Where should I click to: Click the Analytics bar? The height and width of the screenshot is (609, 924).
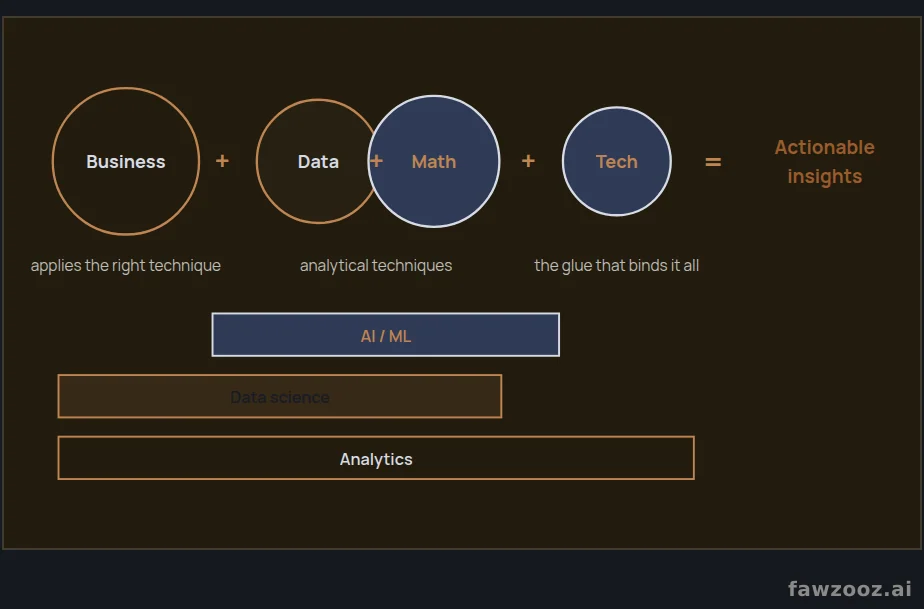coord(376,458)
